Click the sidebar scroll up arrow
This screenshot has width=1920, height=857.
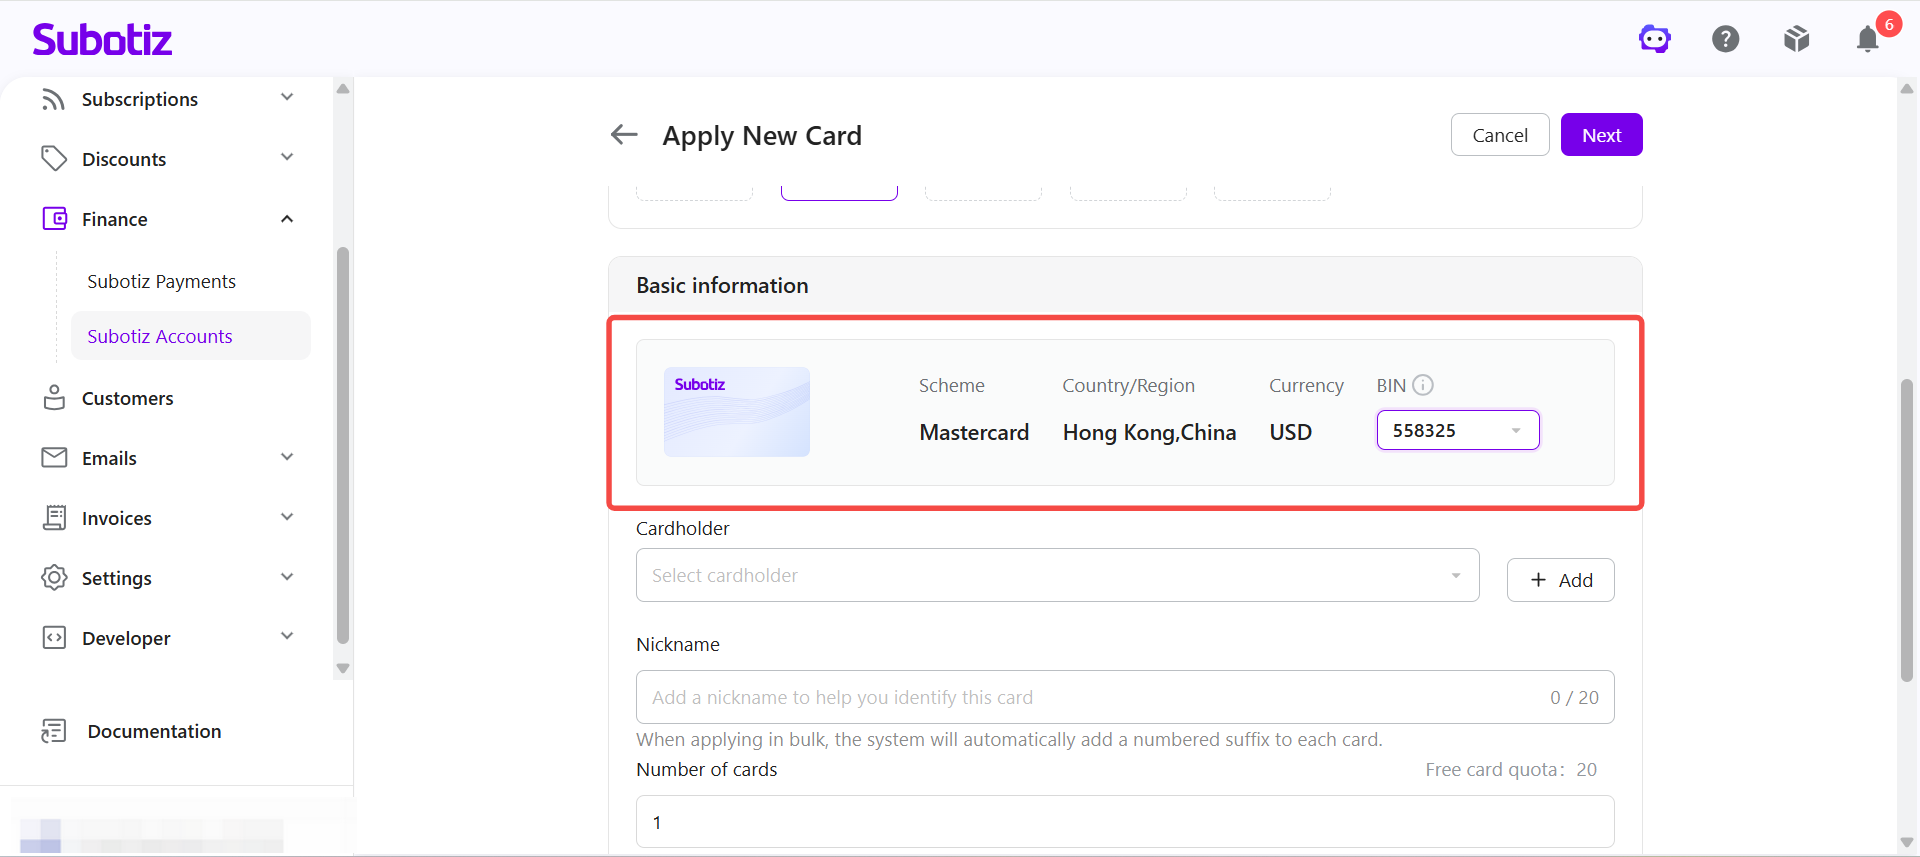(x=343, y=89)
